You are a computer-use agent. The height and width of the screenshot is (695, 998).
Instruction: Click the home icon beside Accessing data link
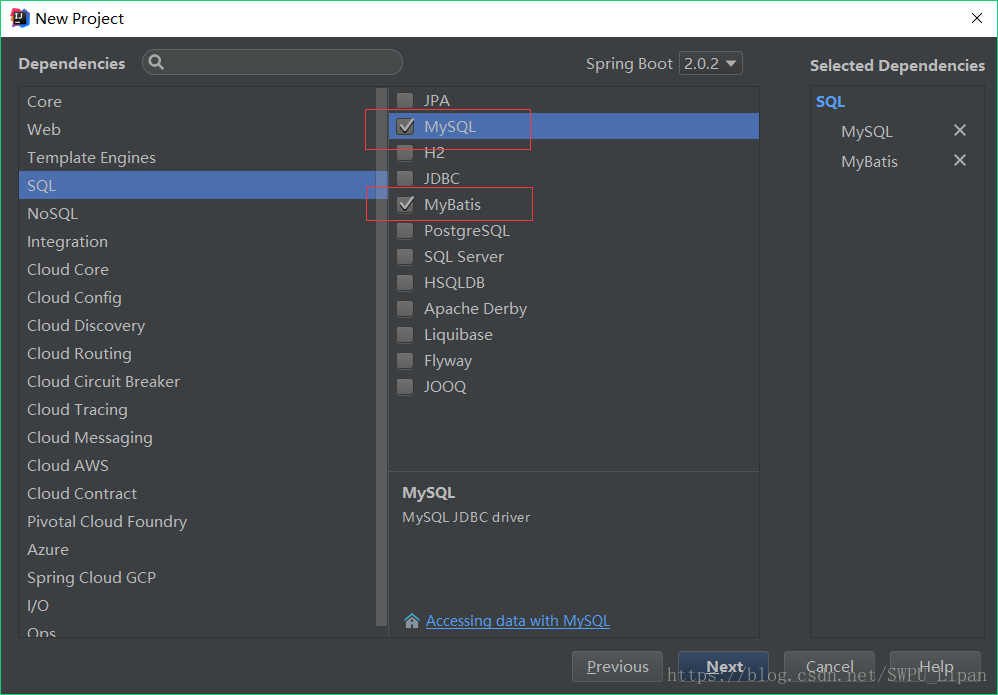[412, 621]
